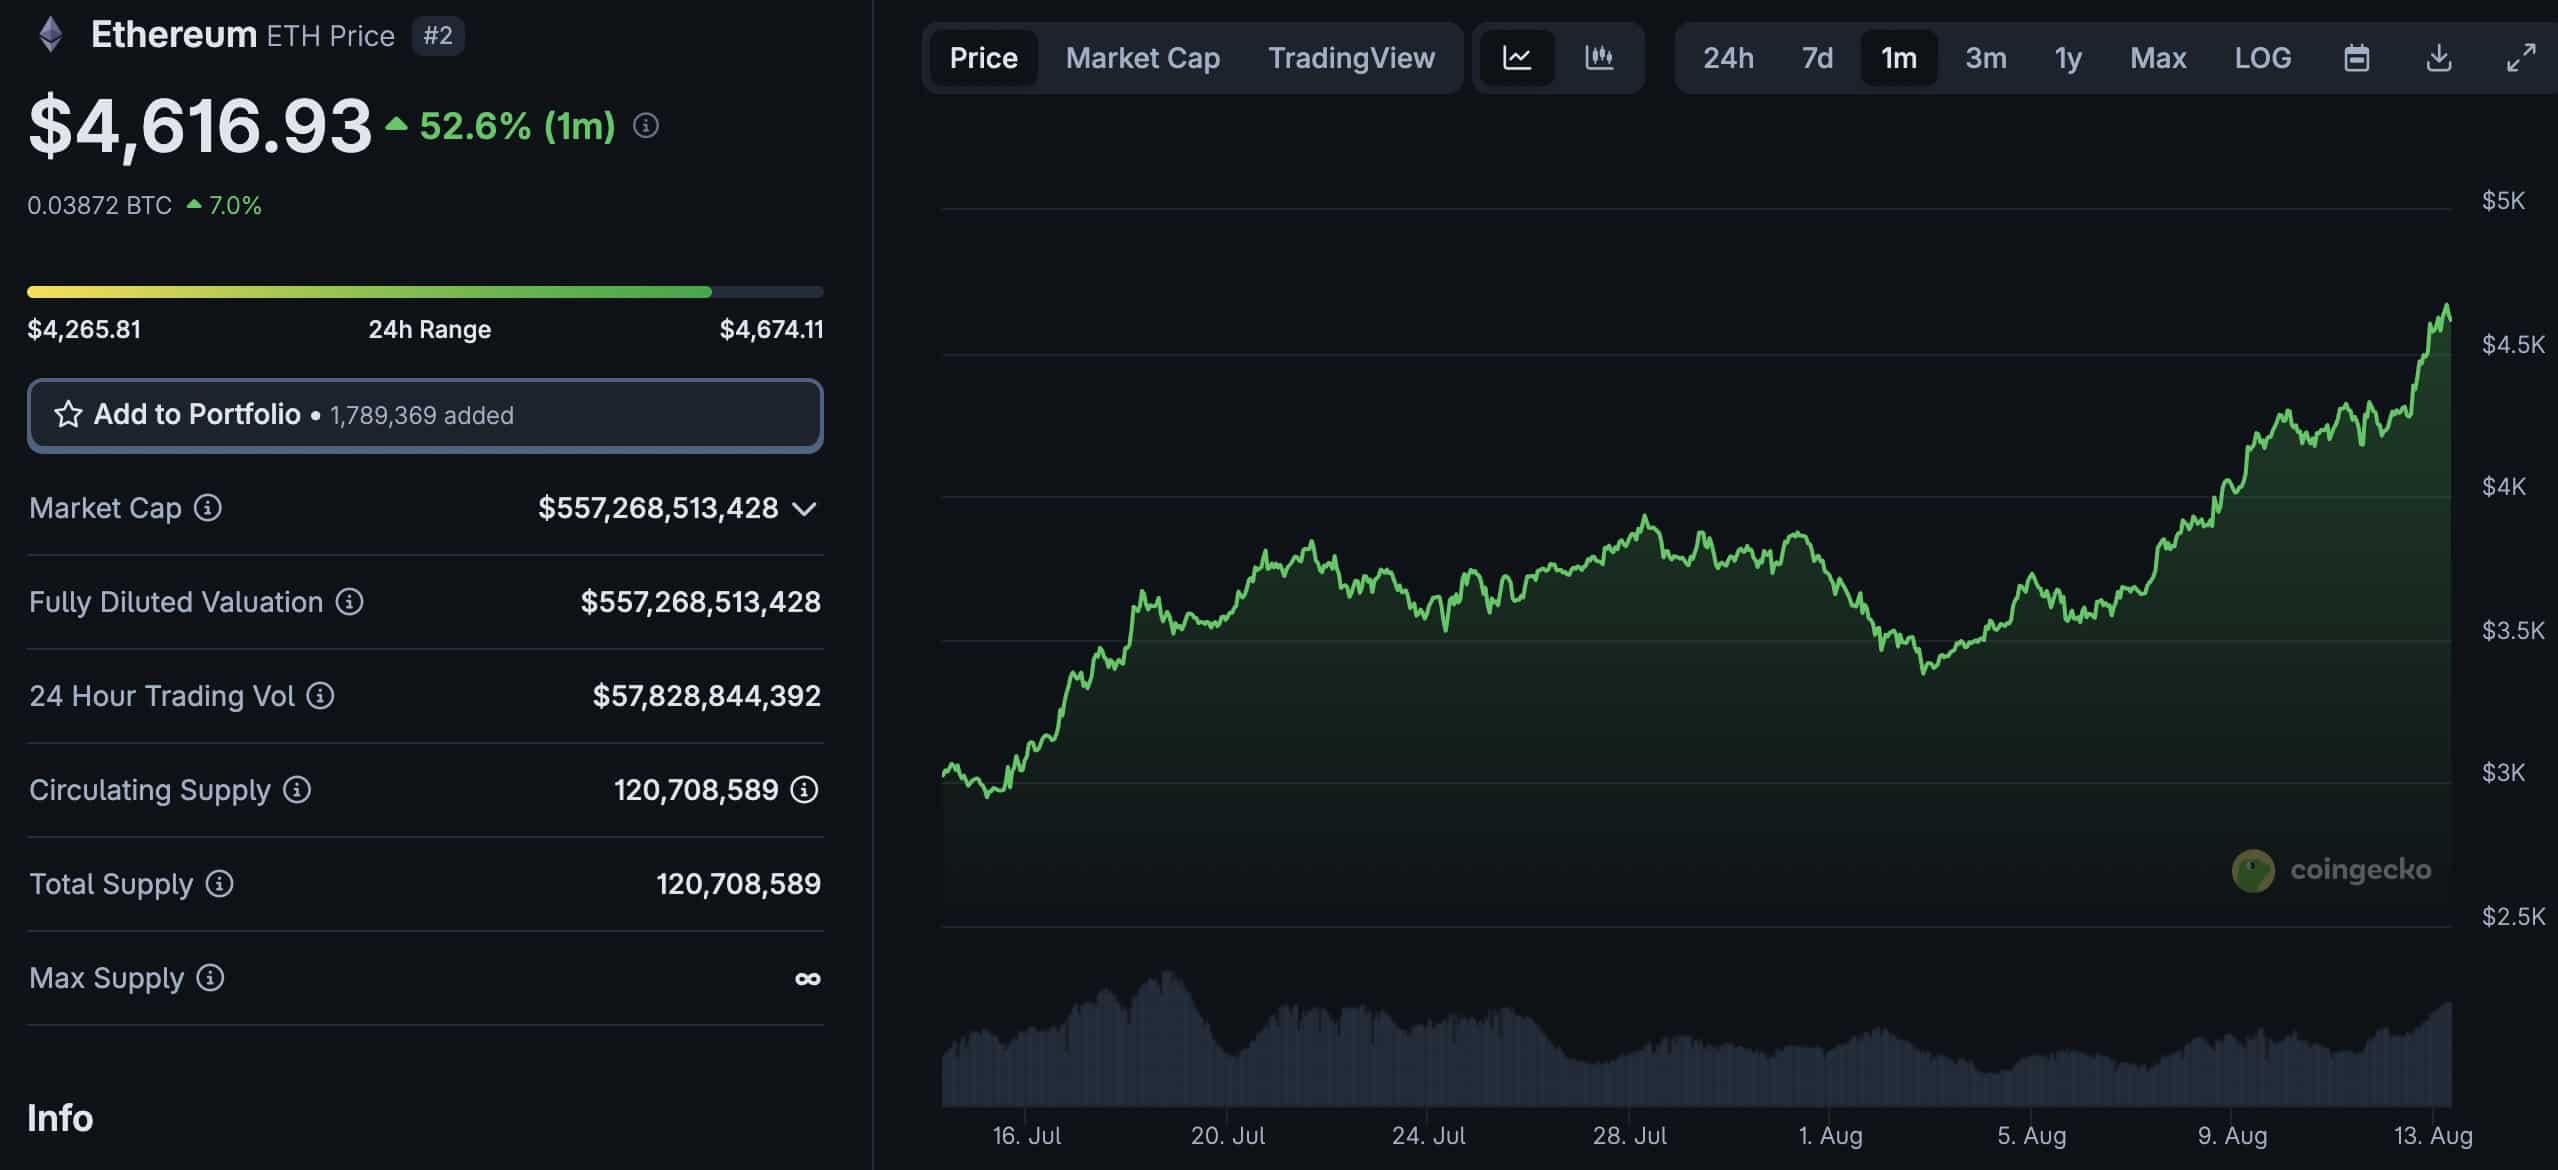Add Ethereum to Portfolio
Viewport: 2558px width, 1170px height.
click(425, 414)
